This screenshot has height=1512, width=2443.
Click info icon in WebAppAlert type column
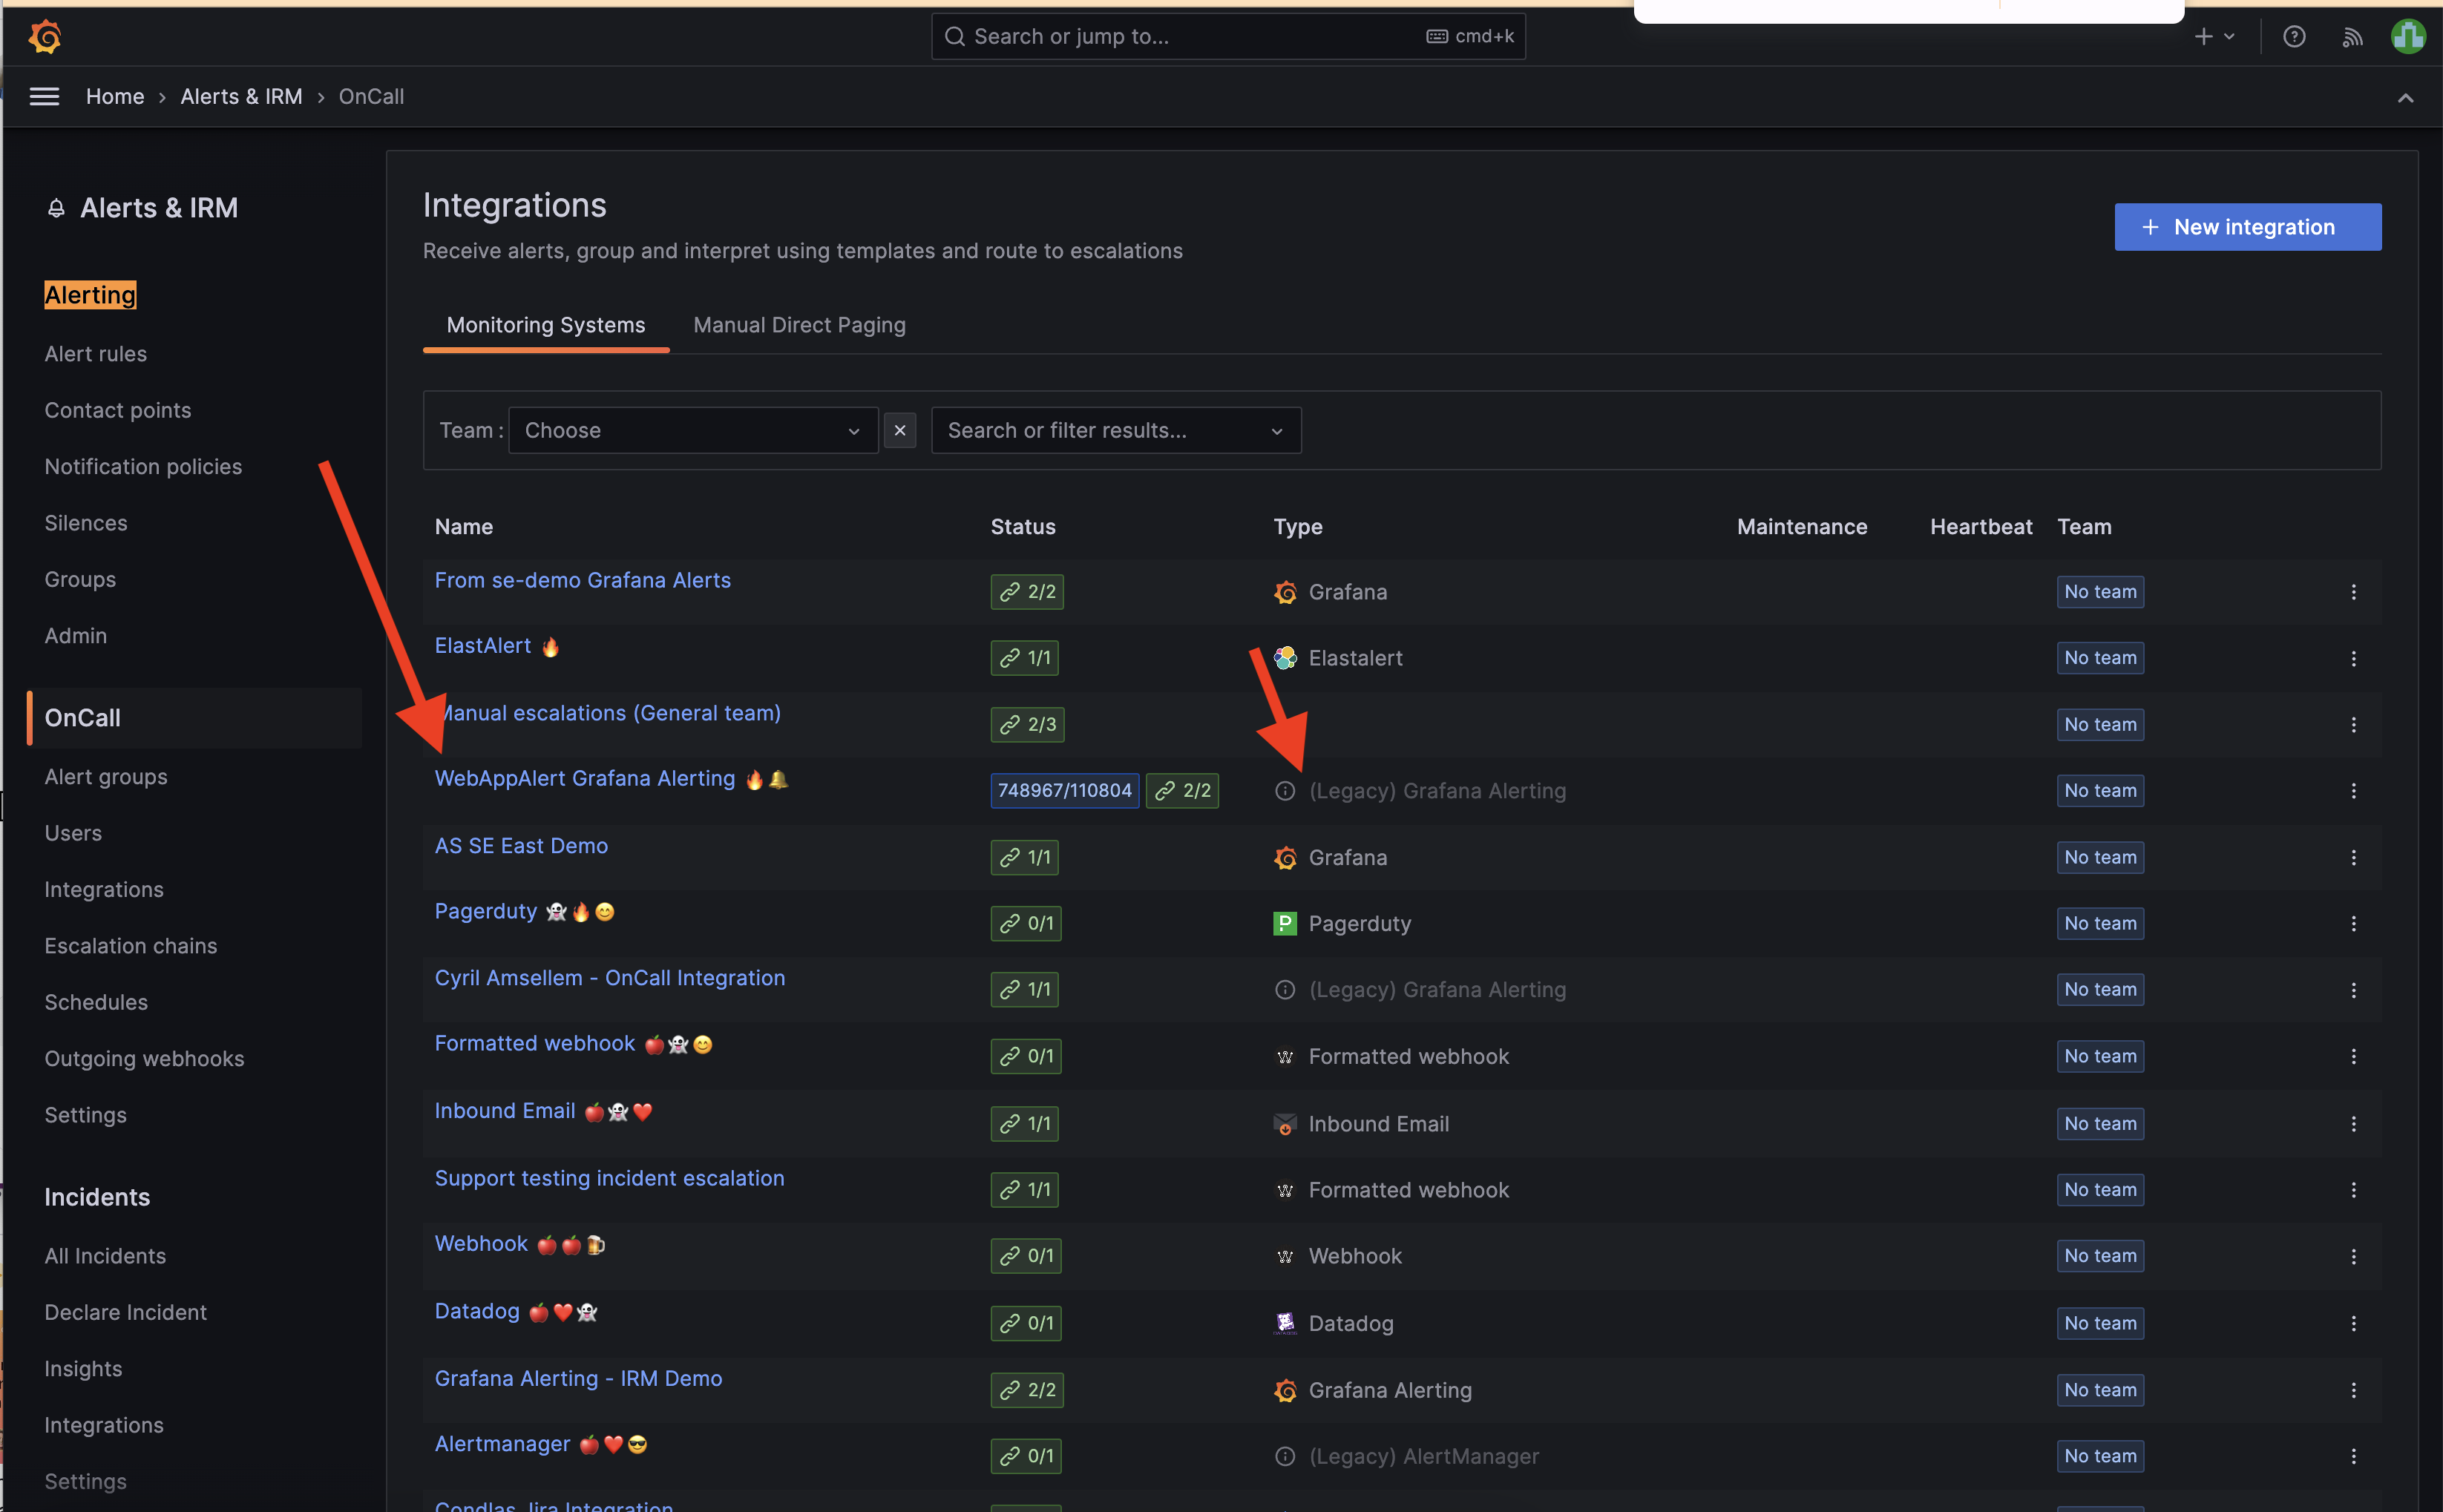coord(1285,791)
